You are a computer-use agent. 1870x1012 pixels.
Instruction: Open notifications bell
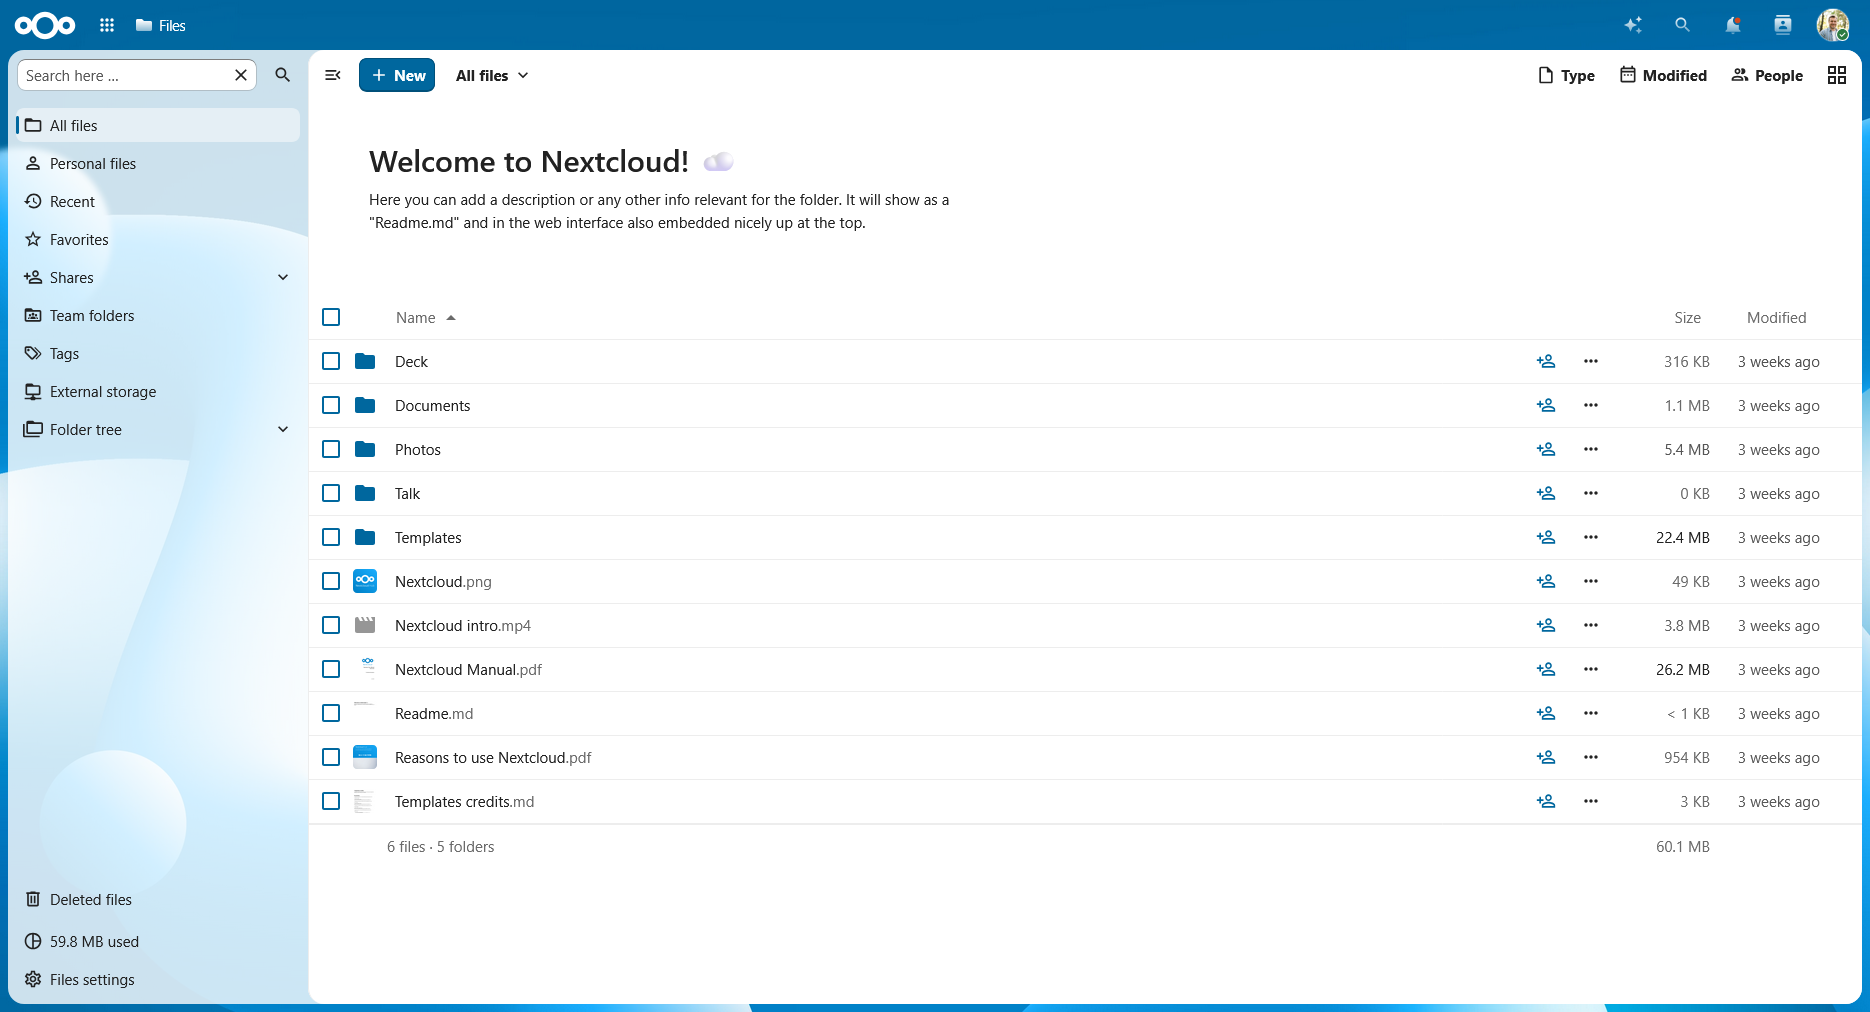tap(1733, 25)
